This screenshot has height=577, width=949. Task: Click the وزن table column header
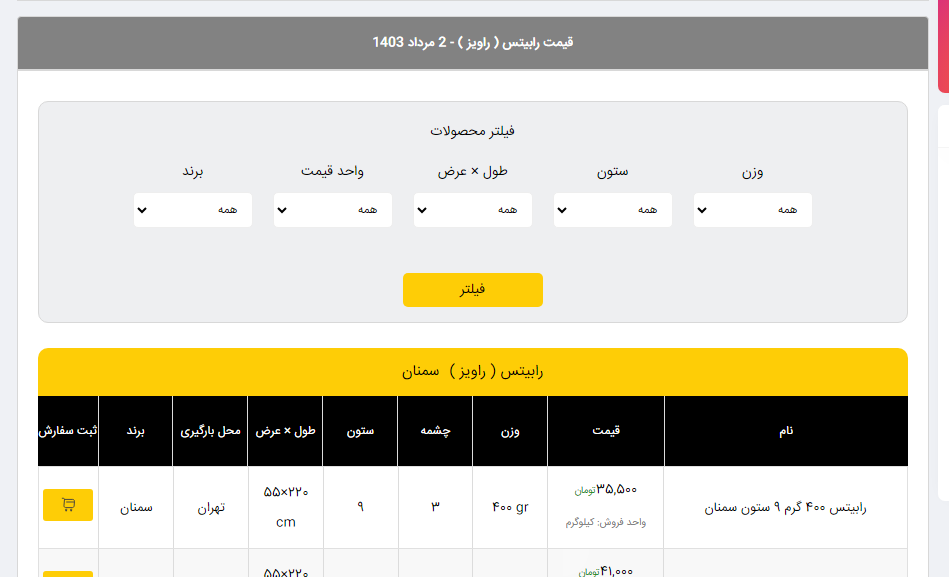(509, 431)
